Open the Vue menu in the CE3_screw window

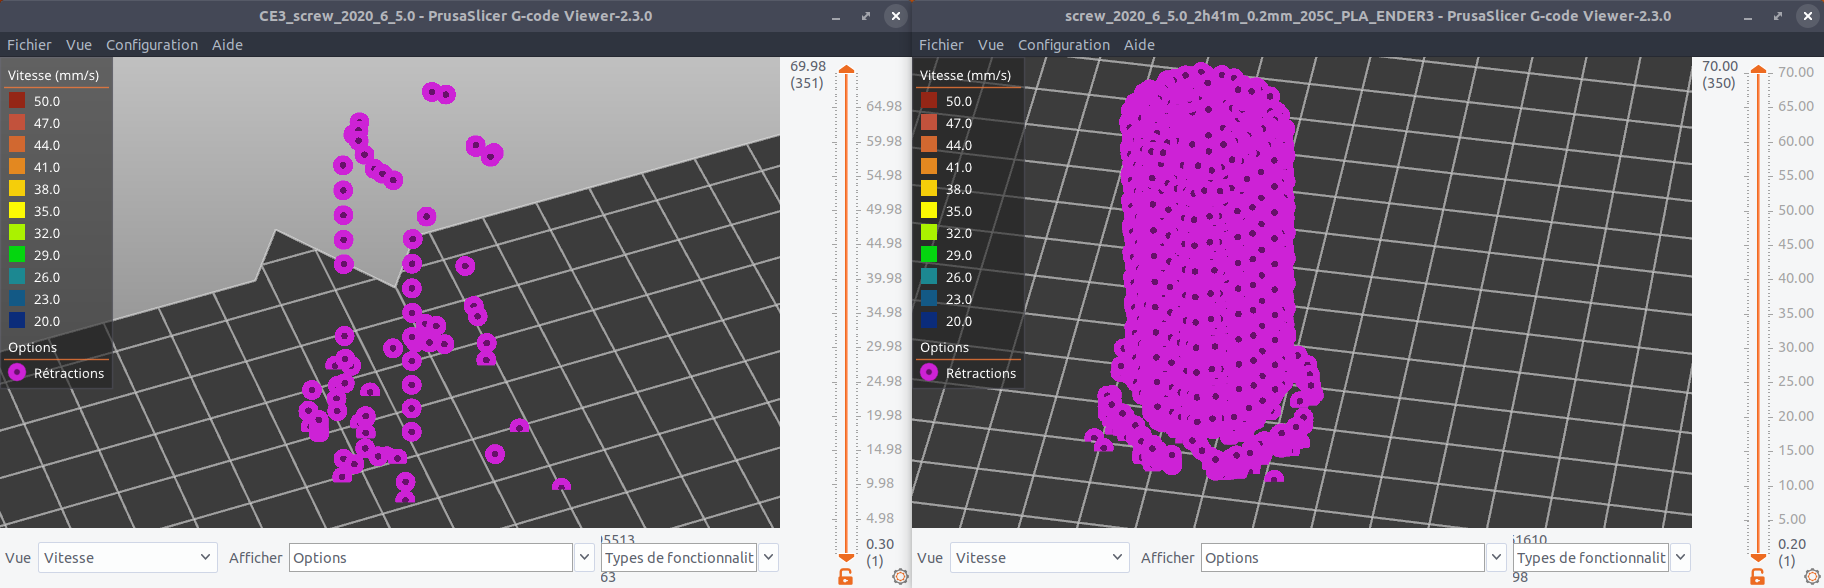tap(79, 45)
